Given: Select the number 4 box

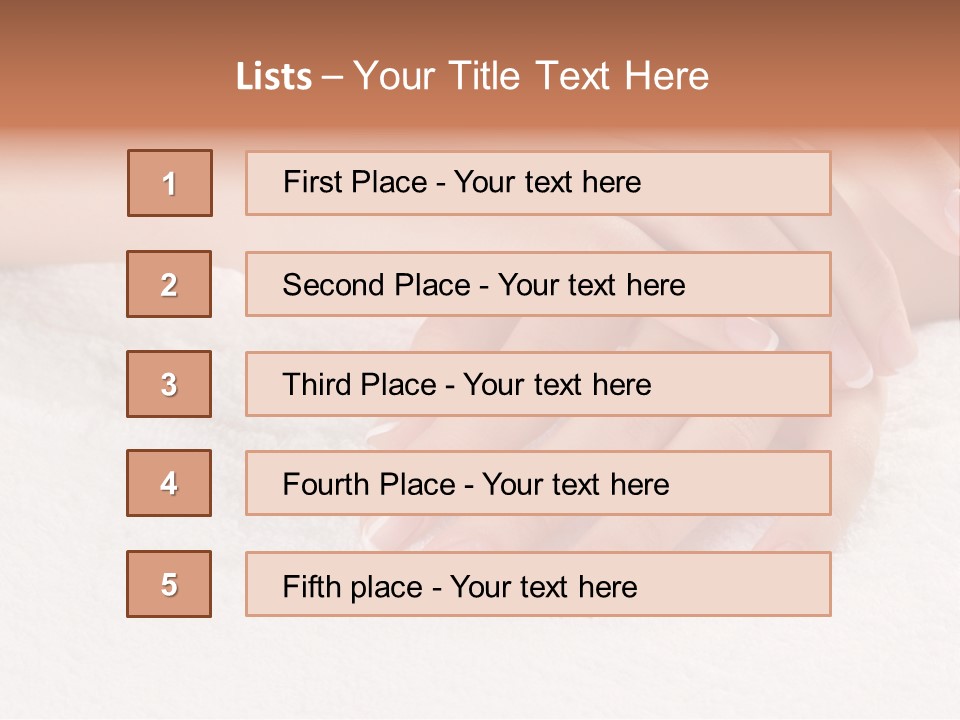Looking at the screenshot, I should tap(169, 483).
